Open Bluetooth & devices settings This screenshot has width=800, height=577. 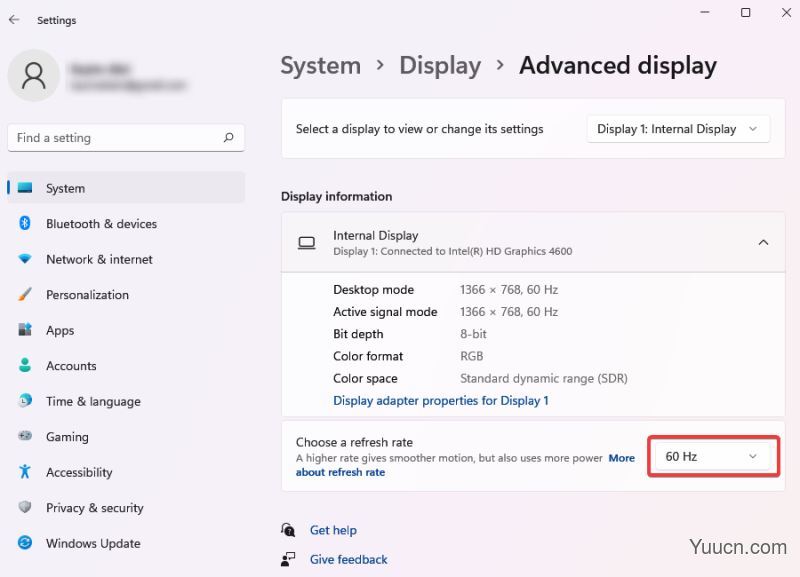pos(126,223)
